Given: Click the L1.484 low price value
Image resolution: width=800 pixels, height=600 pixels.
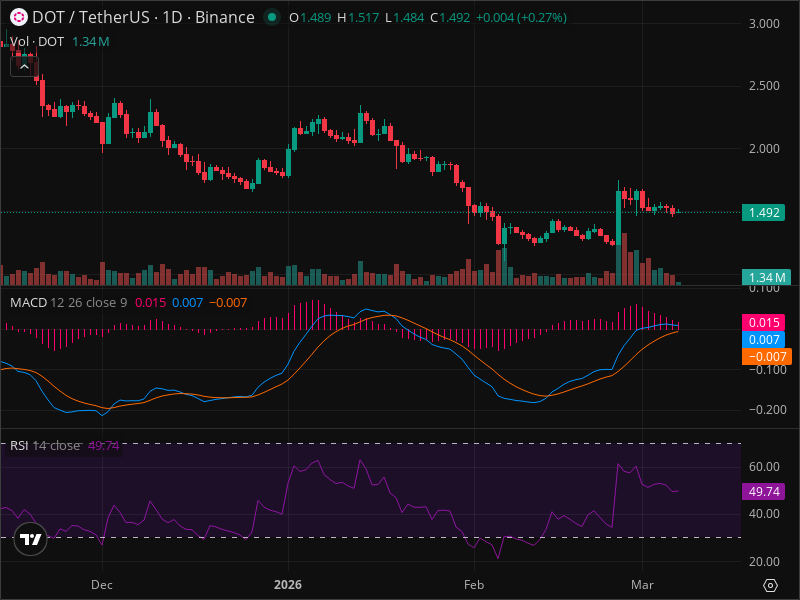Looking at the screenshot, I should tap(405, 18).
